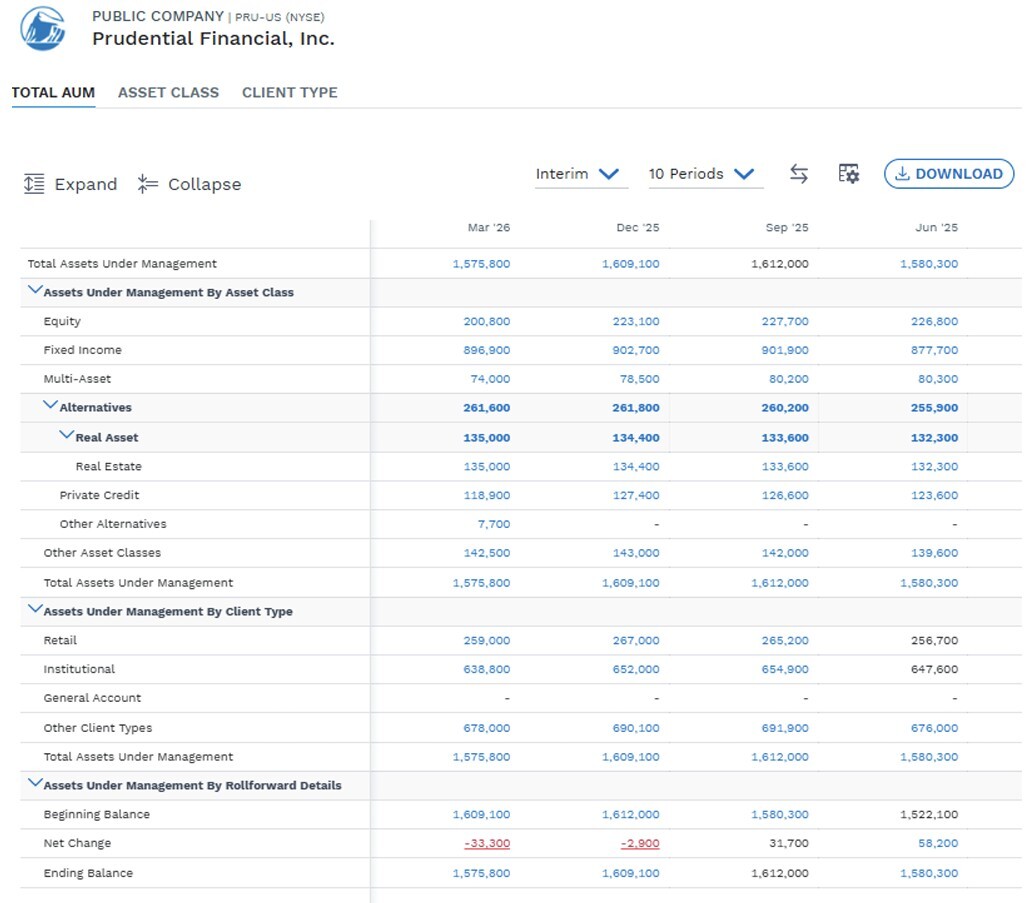The height and width of the screenshot is (903, 1031).
Task: Switch to the CLIENT TYPE tab
Action: click(290, 93)
